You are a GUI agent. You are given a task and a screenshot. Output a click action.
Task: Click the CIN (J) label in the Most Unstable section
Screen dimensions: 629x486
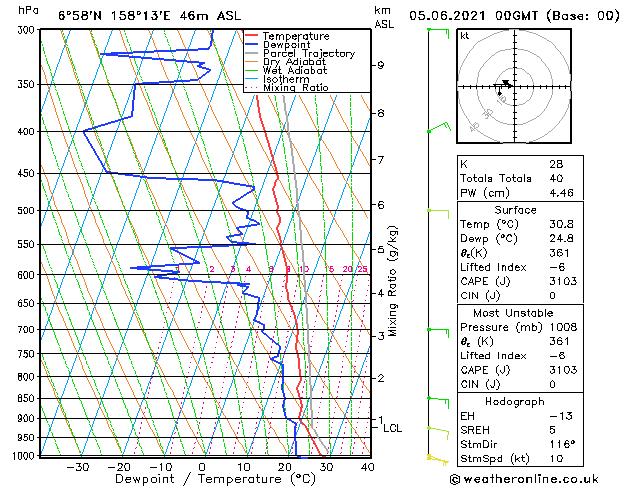(x=480, y=384)
